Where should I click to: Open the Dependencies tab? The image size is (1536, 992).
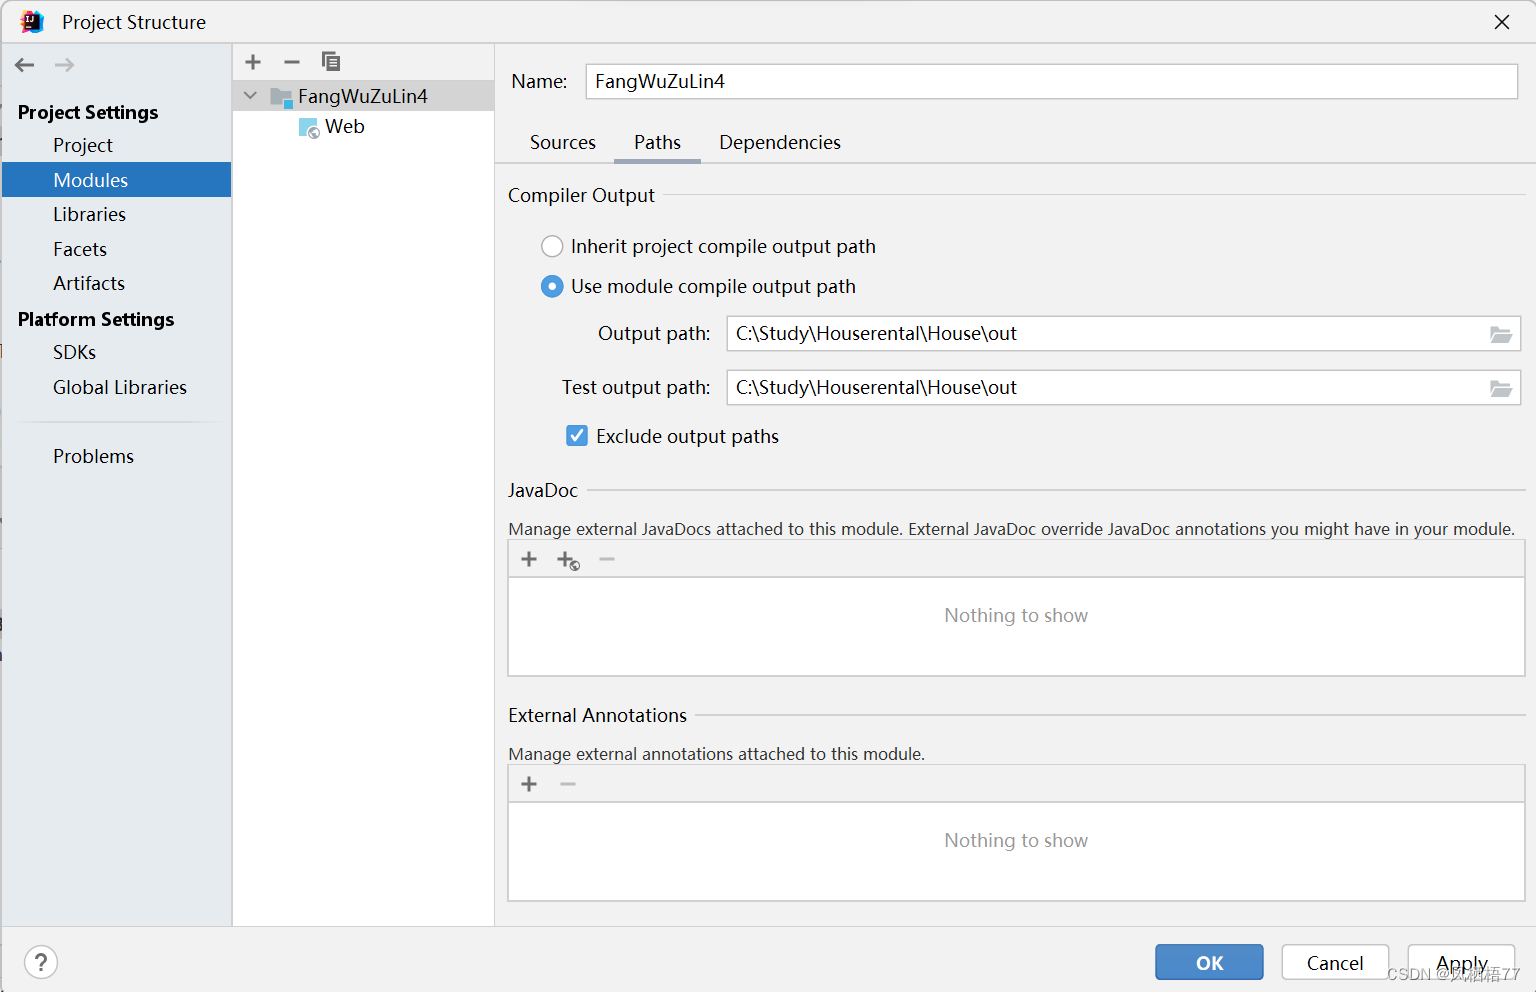779,142
